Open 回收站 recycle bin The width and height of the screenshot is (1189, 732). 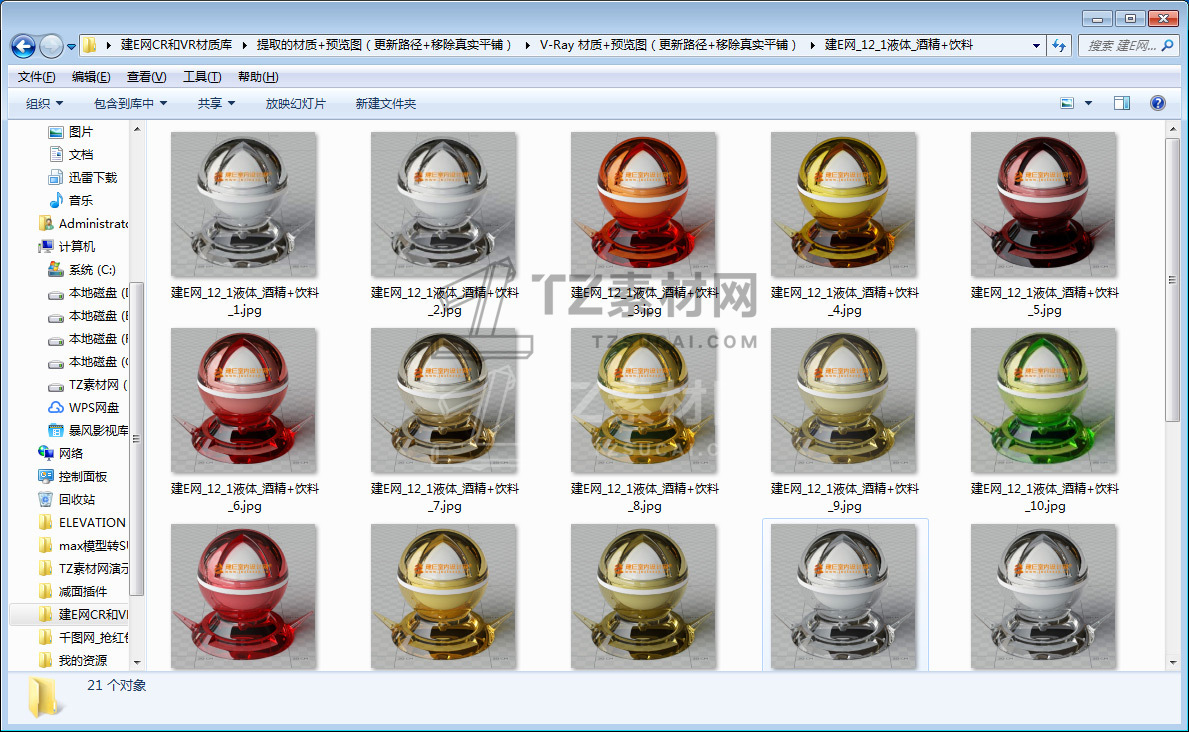[x=67, y=499]
